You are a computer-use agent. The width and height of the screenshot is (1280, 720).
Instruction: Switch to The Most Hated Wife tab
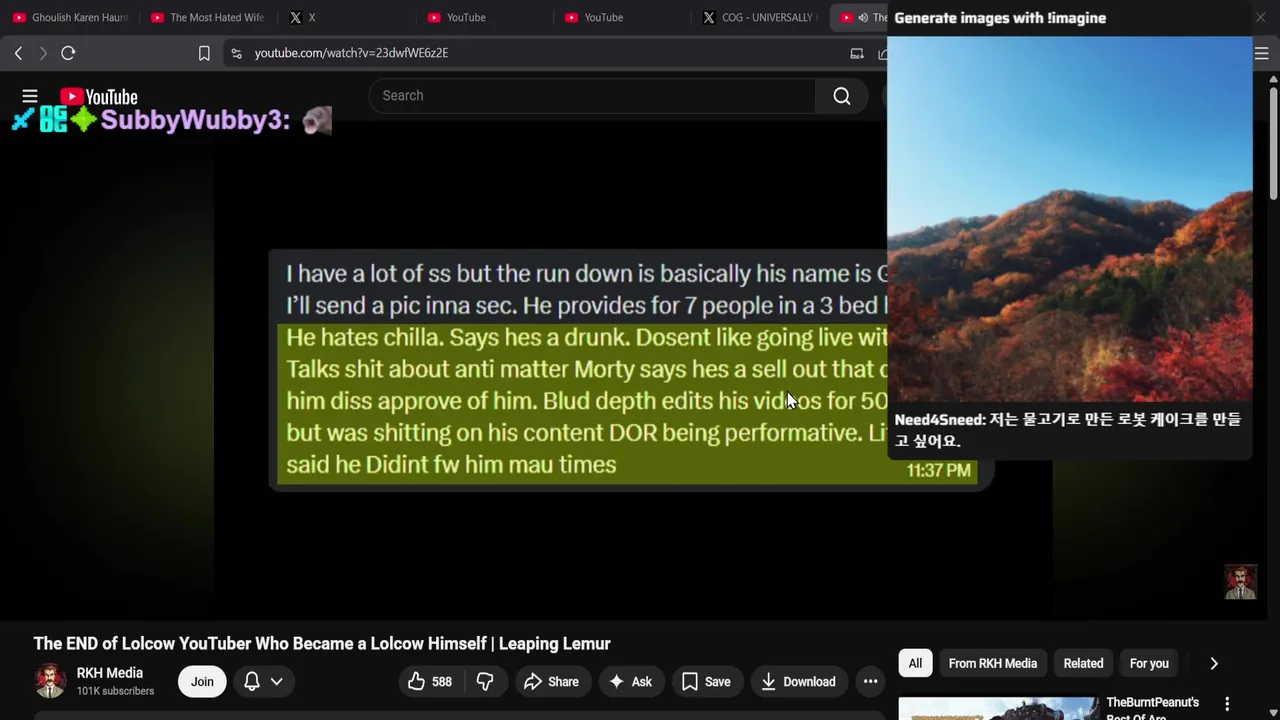click(208, 17)
